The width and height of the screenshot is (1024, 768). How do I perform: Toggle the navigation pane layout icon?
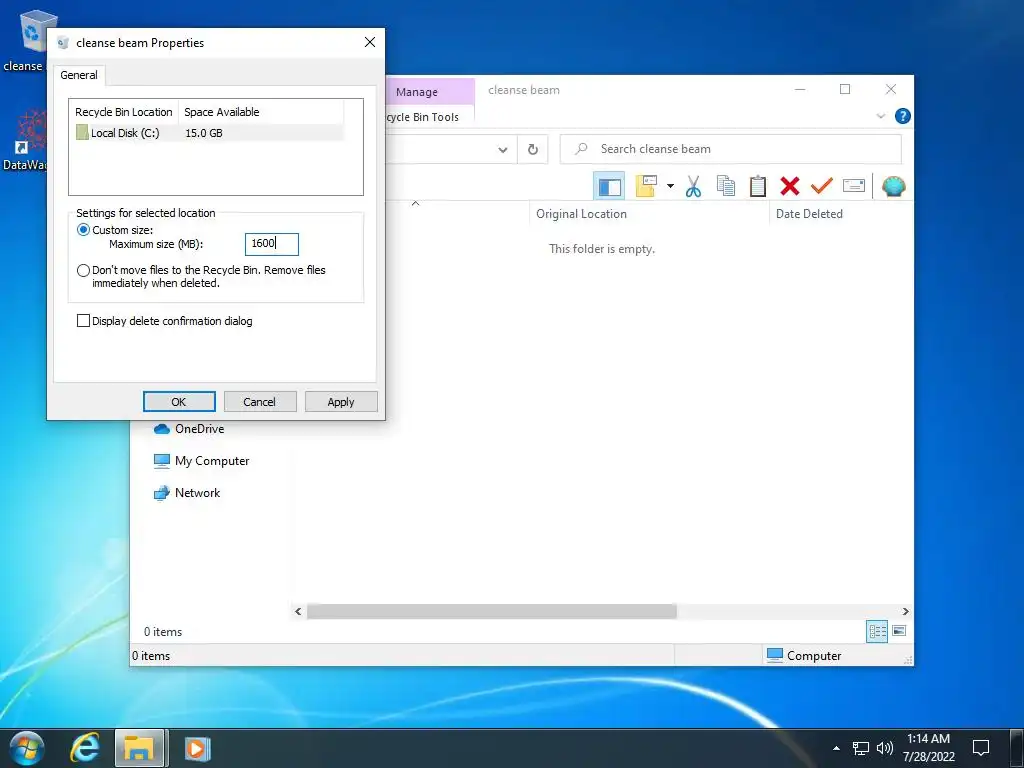[609, 187]
